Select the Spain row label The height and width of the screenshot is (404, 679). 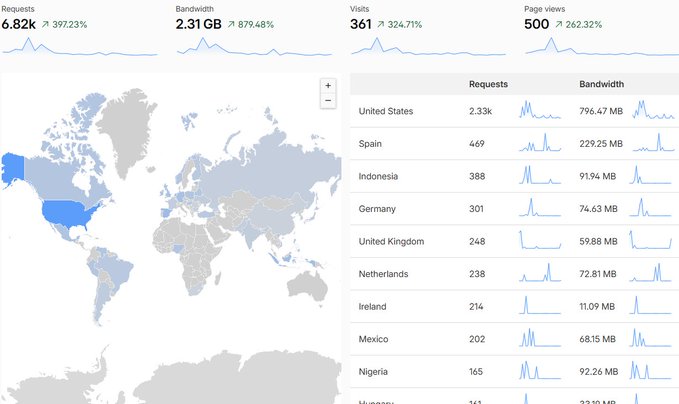(x=370, y=144)
